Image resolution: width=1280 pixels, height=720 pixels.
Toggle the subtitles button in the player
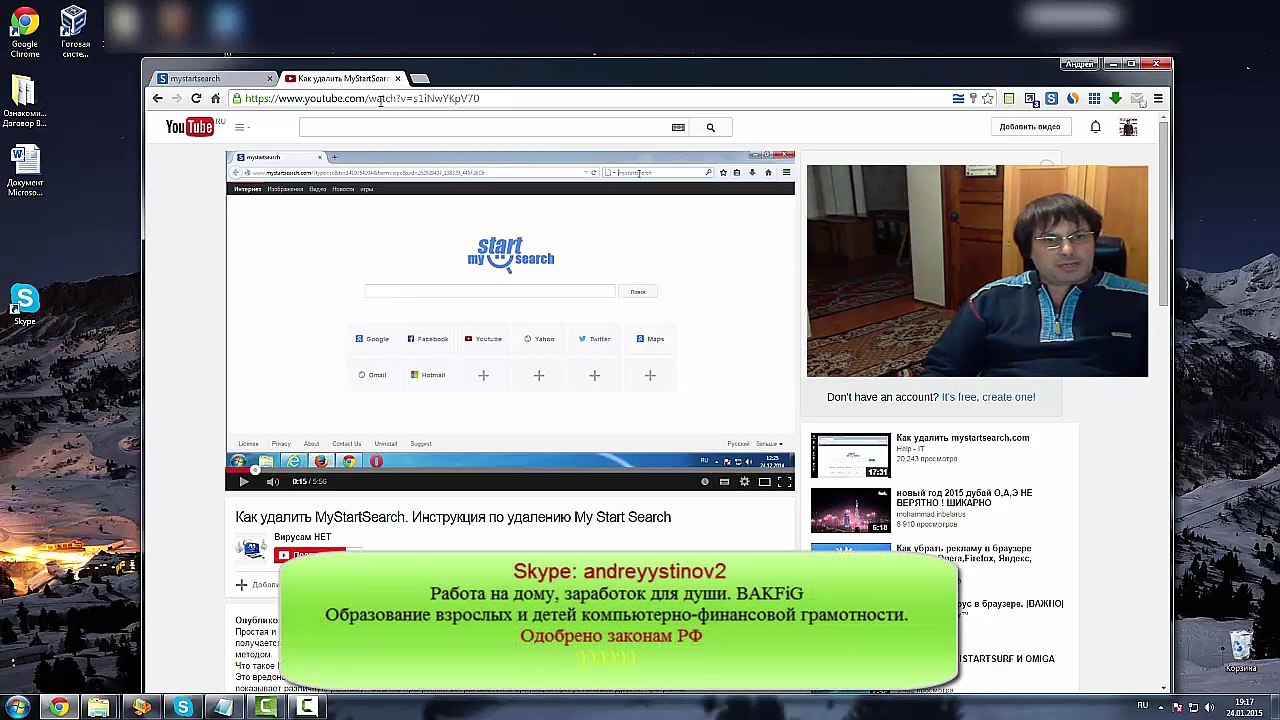click(x=724, y=481)
